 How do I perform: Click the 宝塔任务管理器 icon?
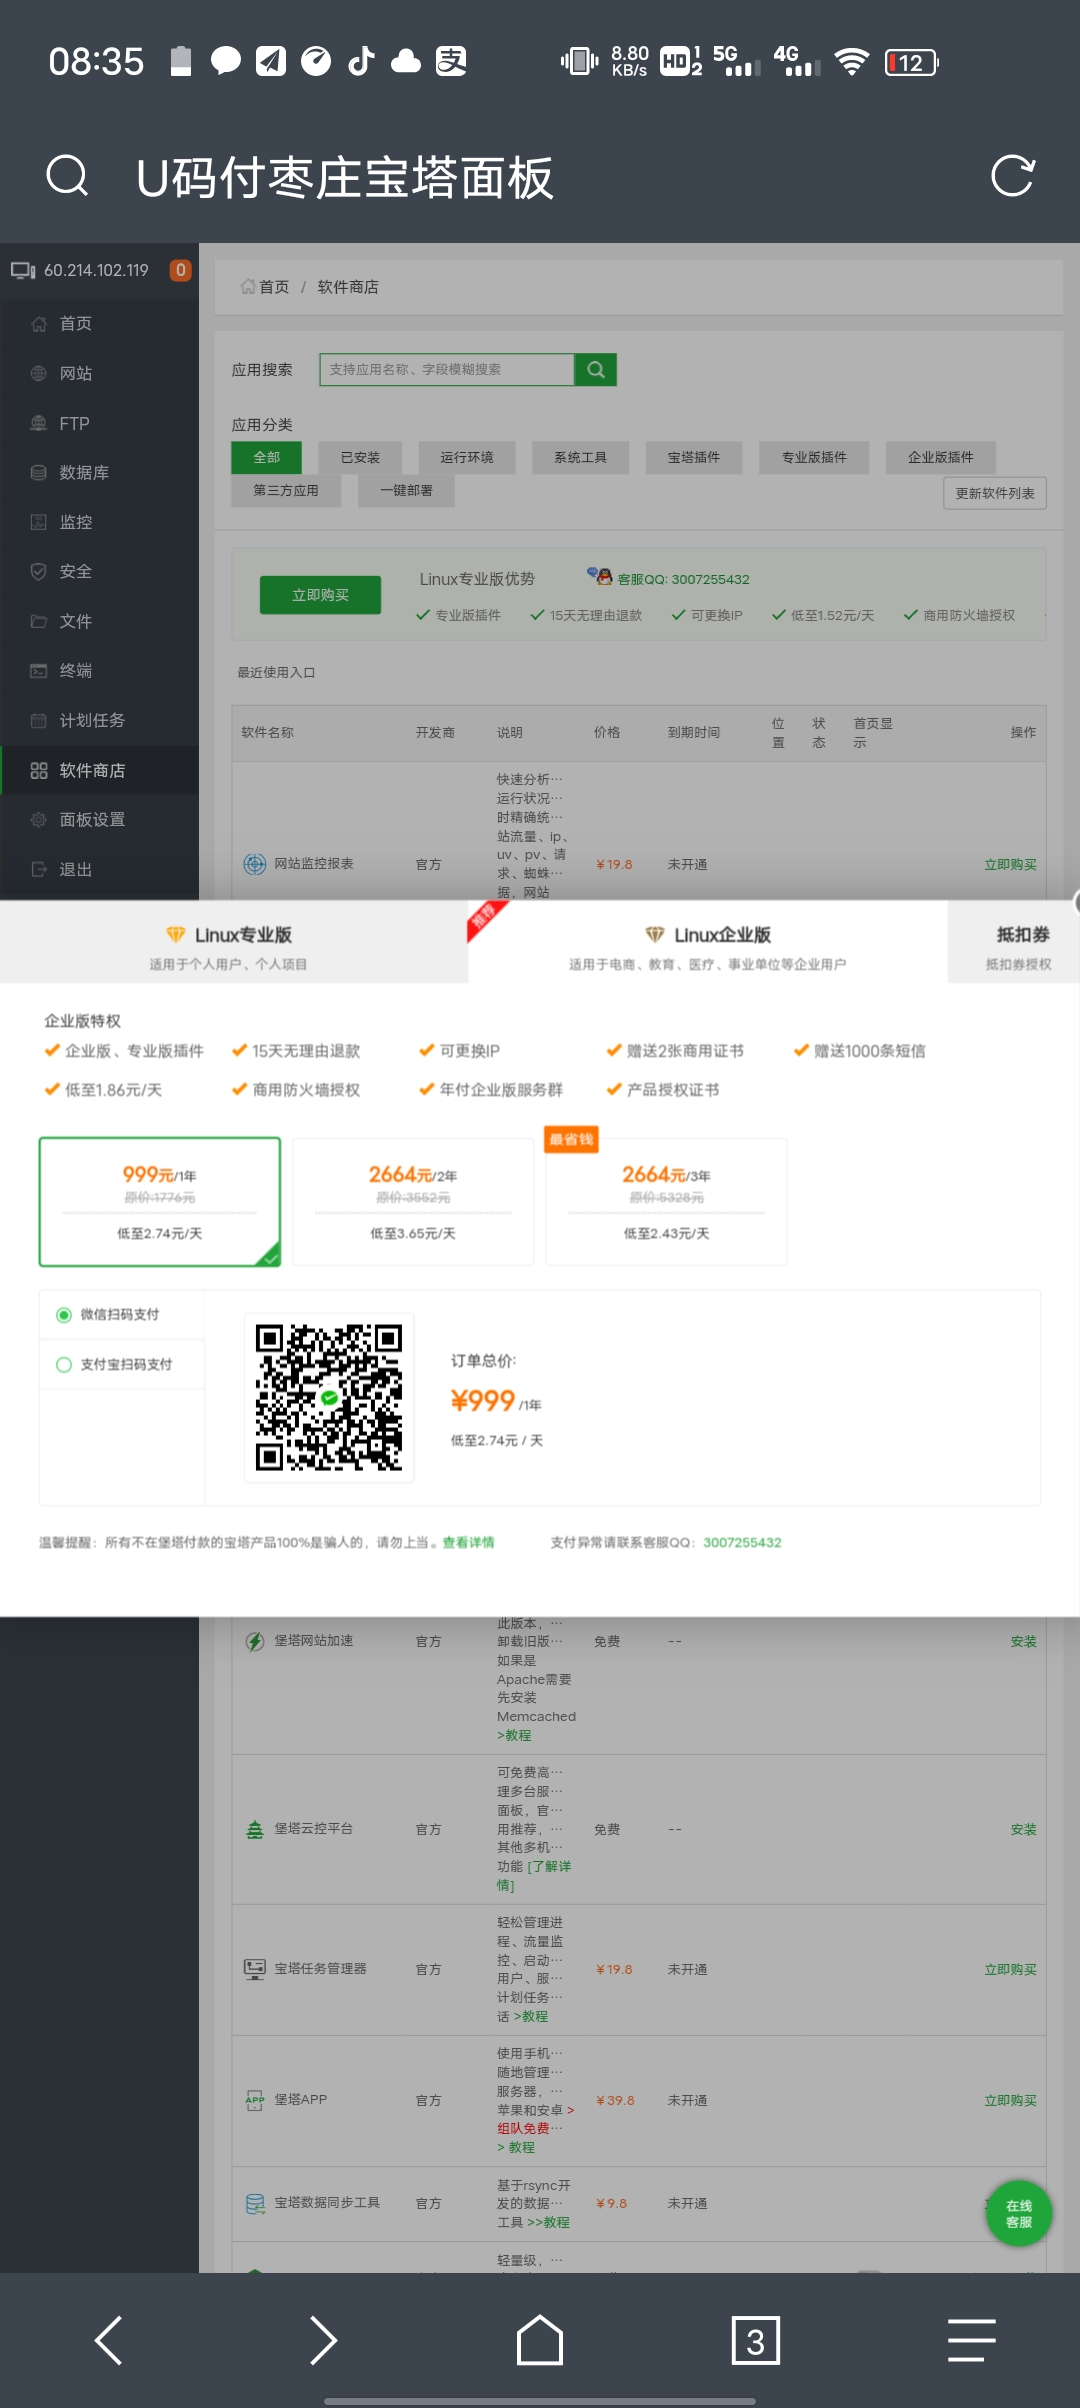(x=255, y=1968)
